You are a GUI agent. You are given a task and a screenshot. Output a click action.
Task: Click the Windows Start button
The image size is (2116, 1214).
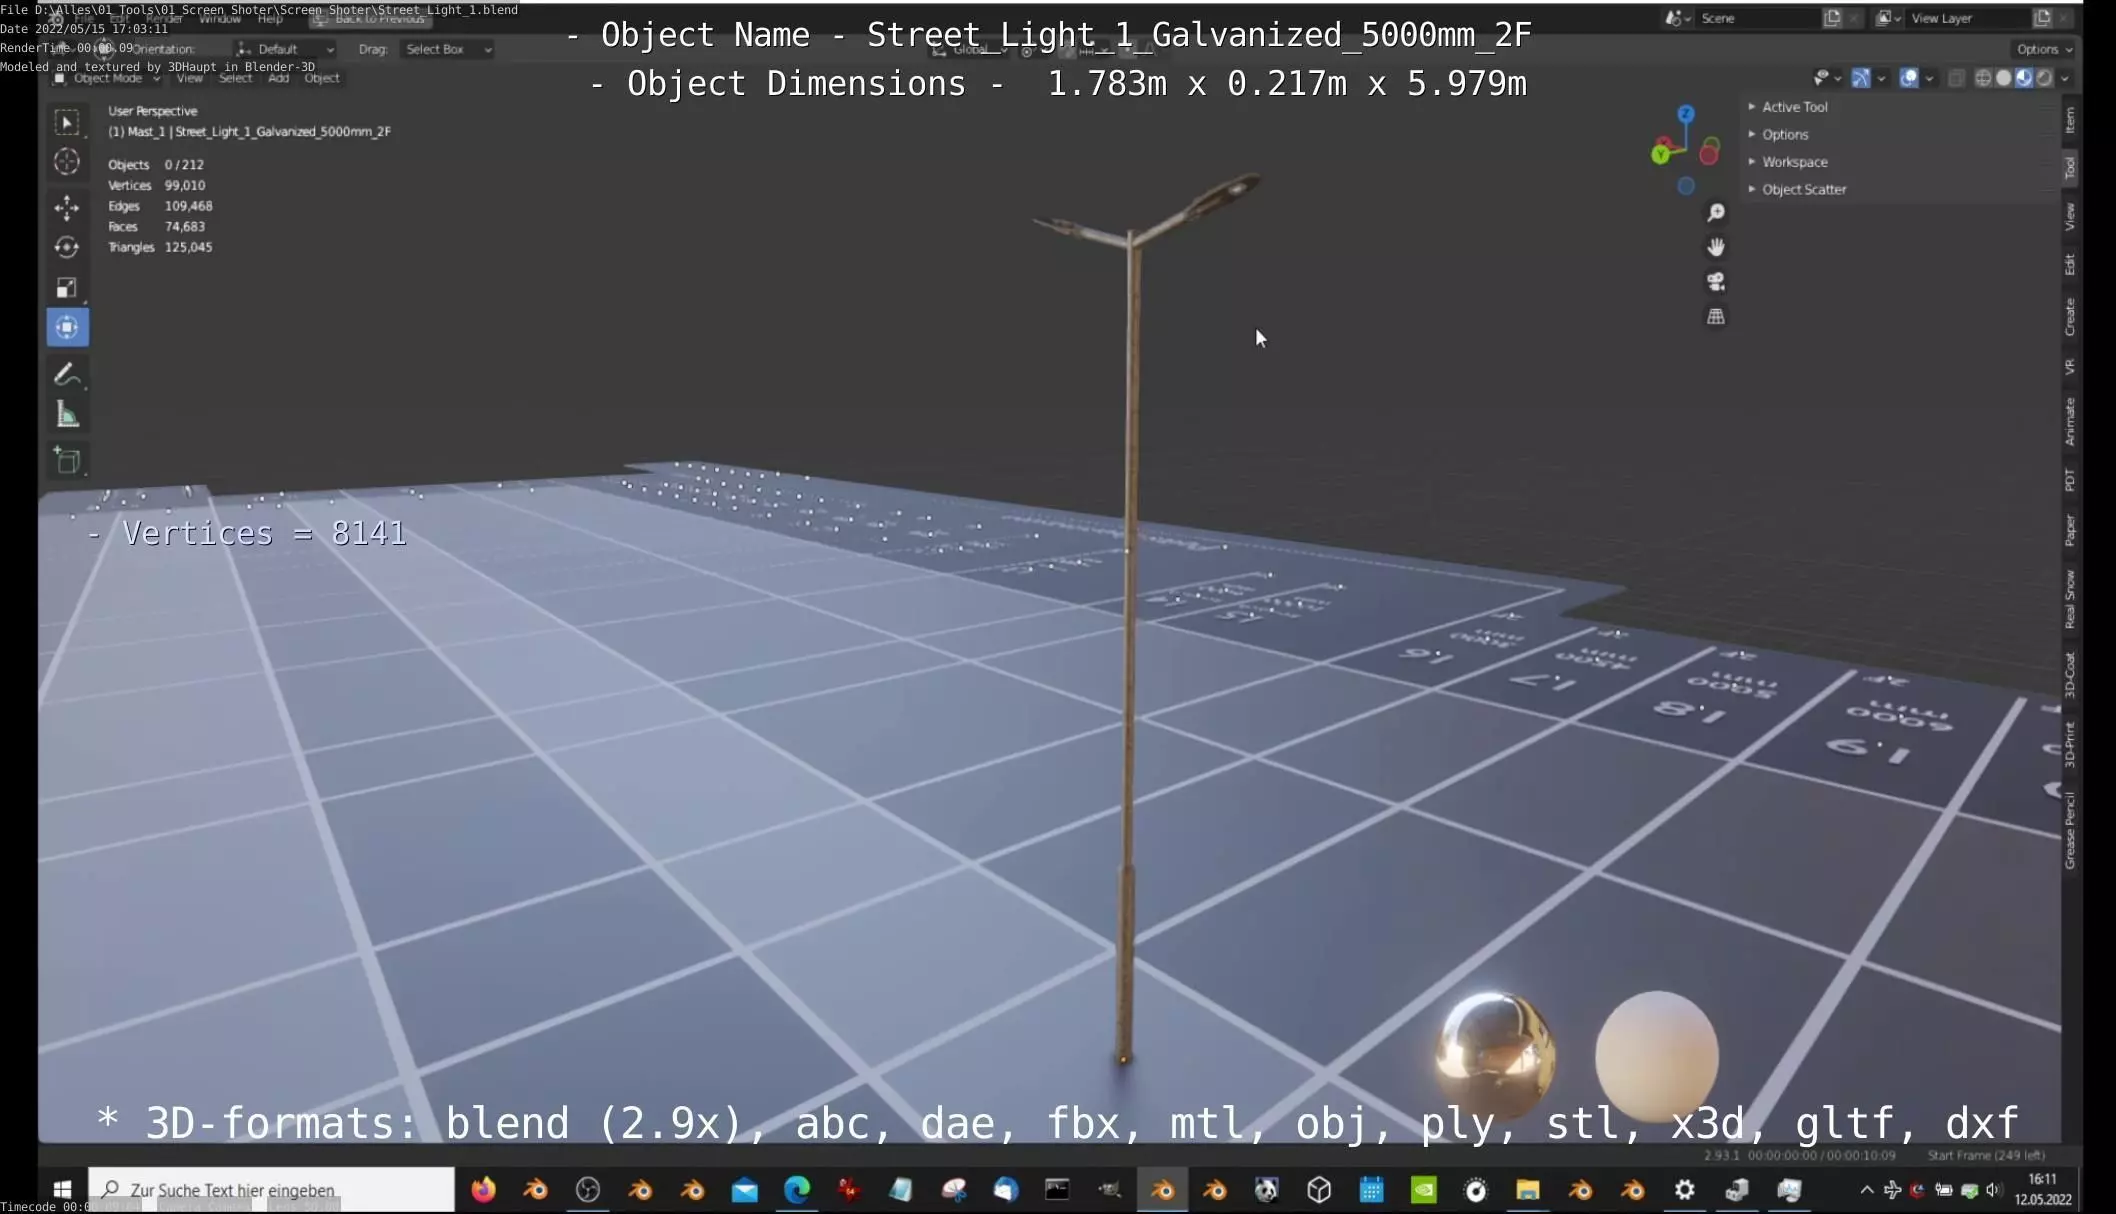[62, 1190]
